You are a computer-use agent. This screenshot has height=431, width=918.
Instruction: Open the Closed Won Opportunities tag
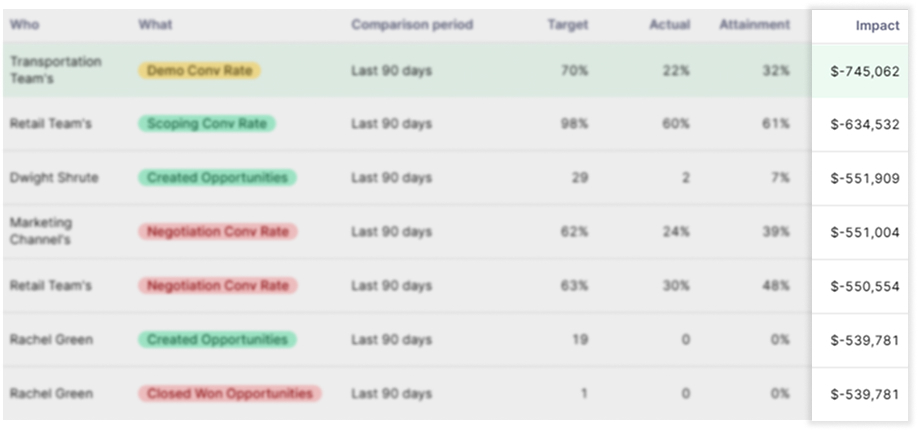(229, 394)
